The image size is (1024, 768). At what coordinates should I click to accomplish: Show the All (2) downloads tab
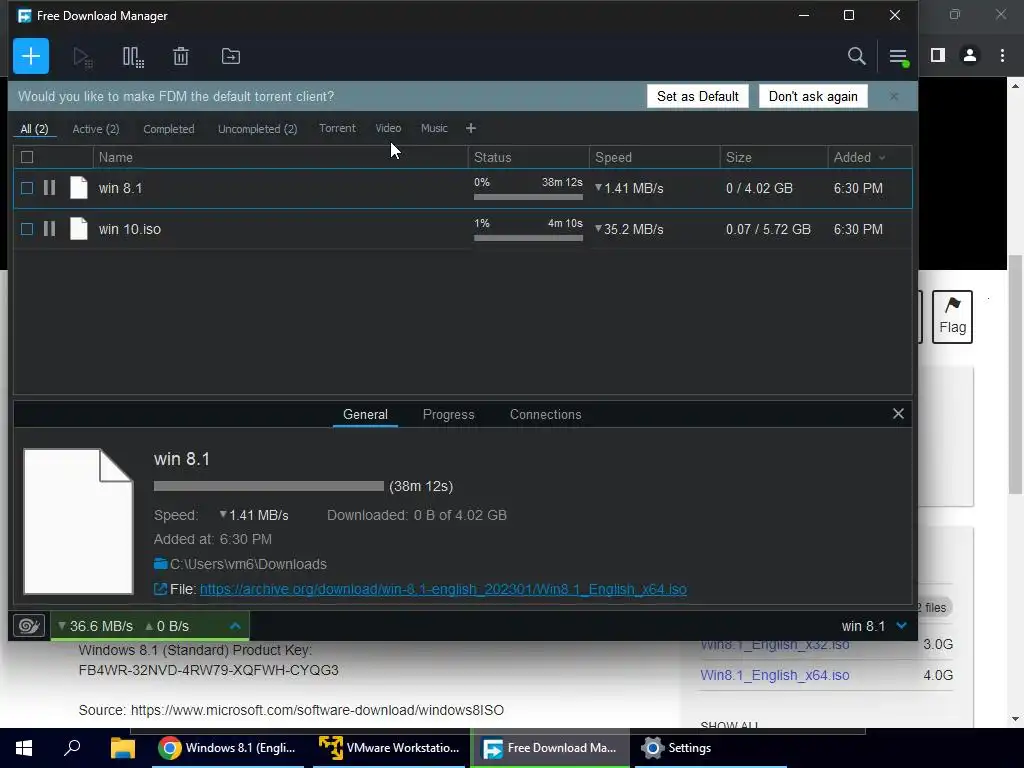35,129
